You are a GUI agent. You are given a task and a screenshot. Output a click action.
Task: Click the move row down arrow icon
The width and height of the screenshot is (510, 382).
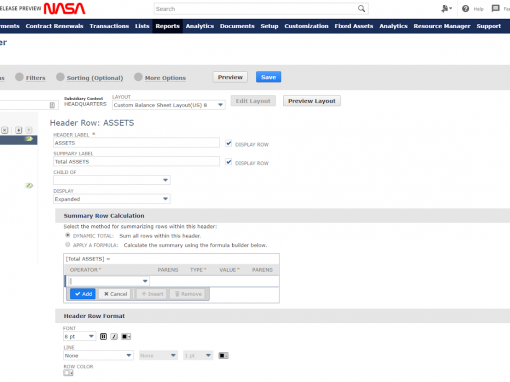[x=19, y=130]
